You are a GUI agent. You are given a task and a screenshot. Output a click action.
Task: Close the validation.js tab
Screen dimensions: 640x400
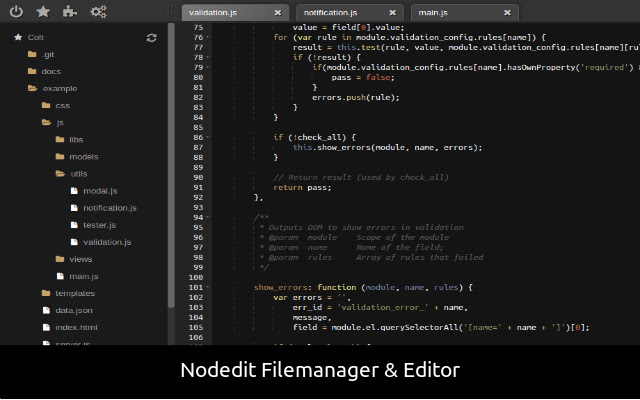click(x=278, y=13)
